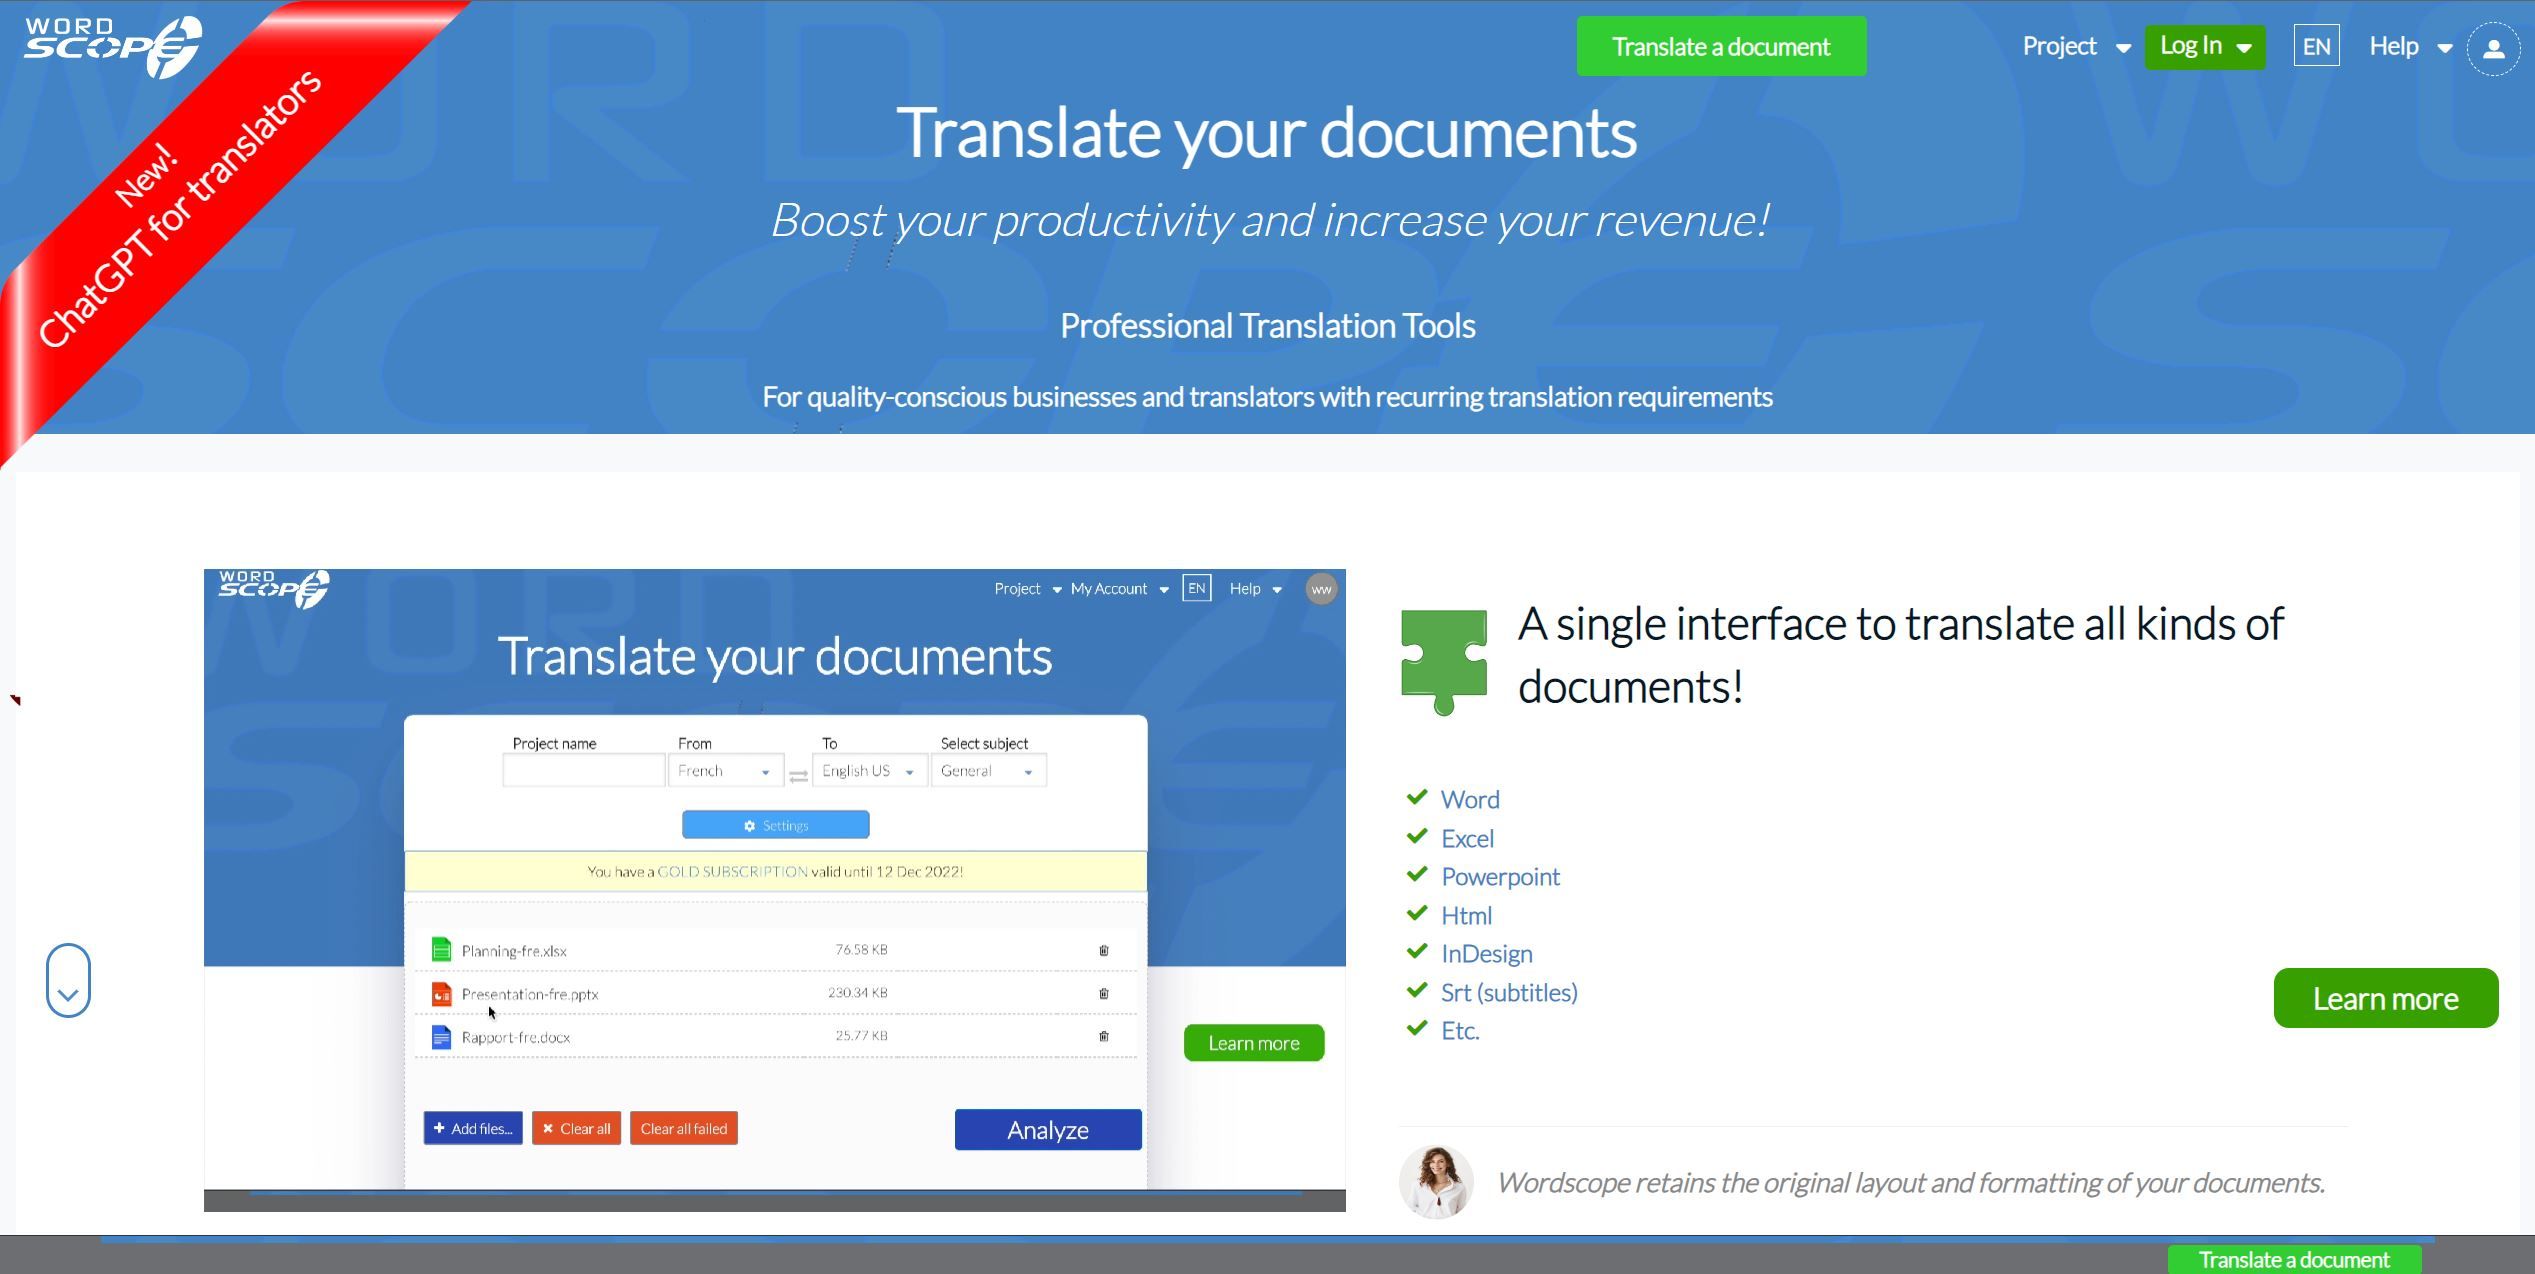Viewport: 2535px width, 1274px height.
Task: Click trash icon for Rapport-fre.docx row
Action: click(1104, 1036)
